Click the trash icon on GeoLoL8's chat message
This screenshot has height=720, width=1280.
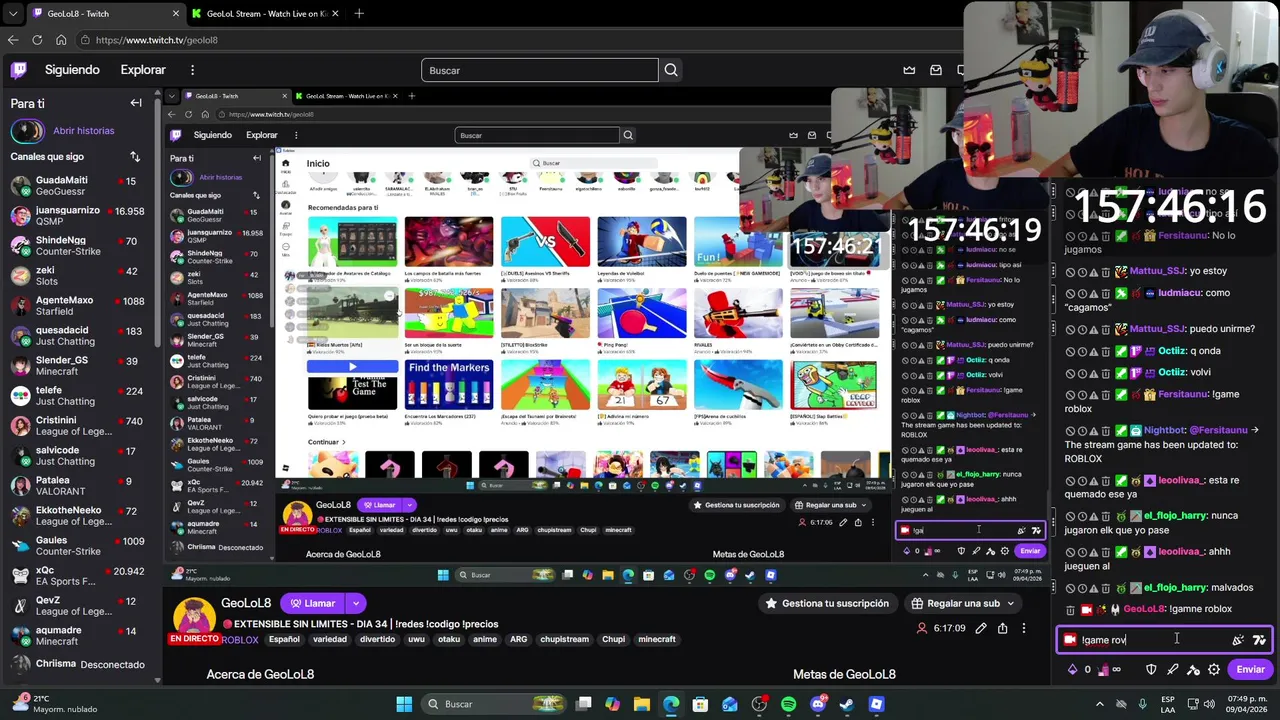1070,609
